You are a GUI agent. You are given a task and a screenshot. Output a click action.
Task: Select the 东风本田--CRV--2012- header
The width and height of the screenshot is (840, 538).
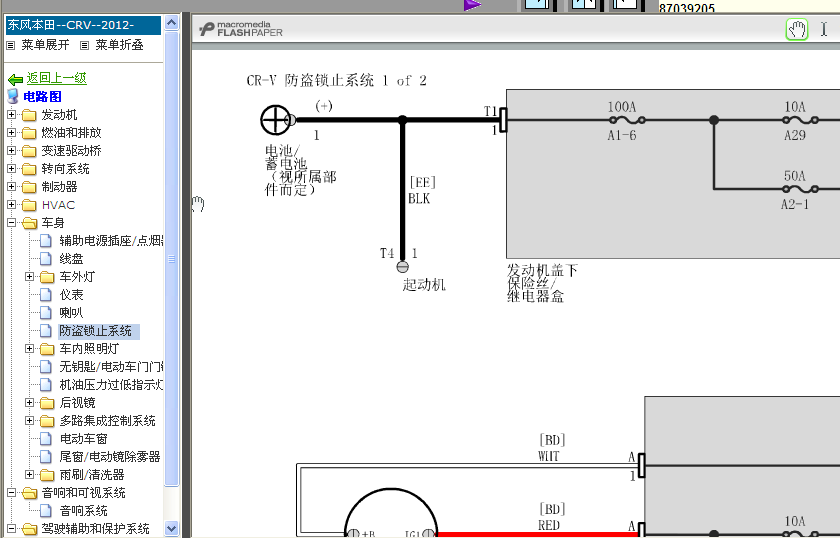click(x=83, y=25)
